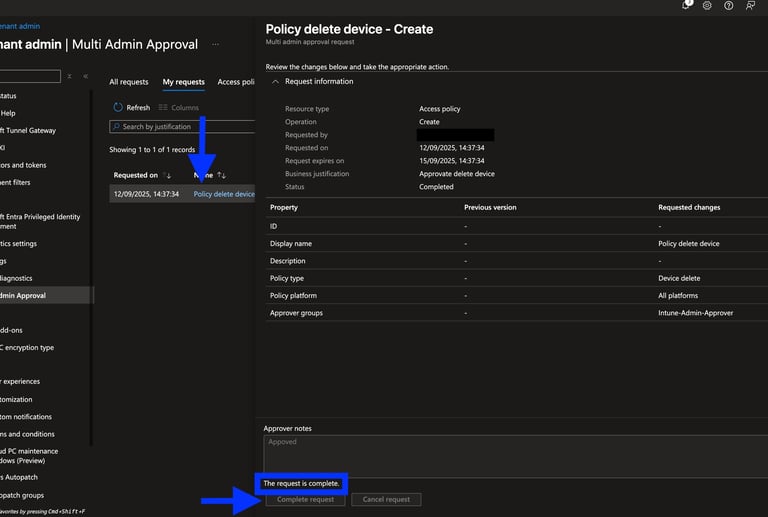
Task: Collapse the Request information section
Action: coord(275,82)
